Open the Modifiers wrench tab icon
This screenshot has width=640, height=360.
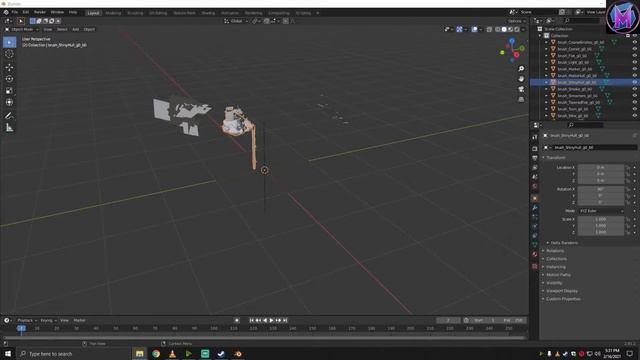535,208
